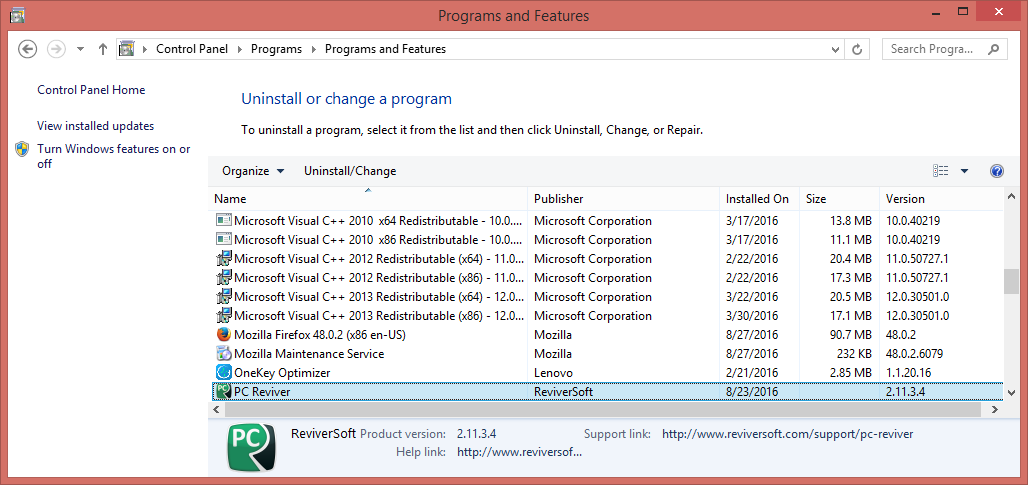
Task: Click the ReviverSoft publisher cell
Action: [563, 392]
